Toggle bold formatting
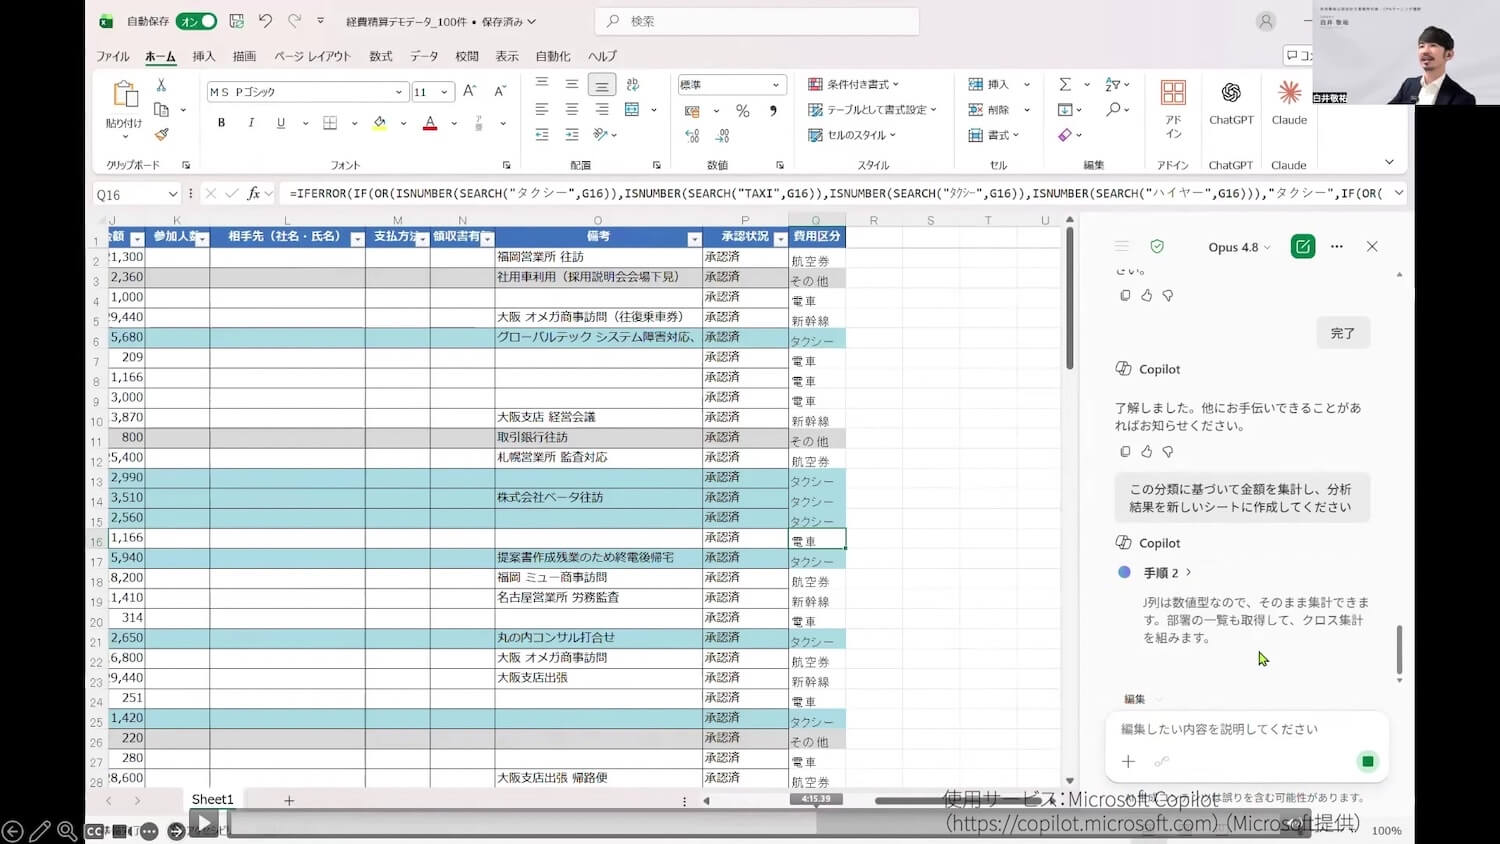This screenshot has width=1500, height=844. (221, 123)
